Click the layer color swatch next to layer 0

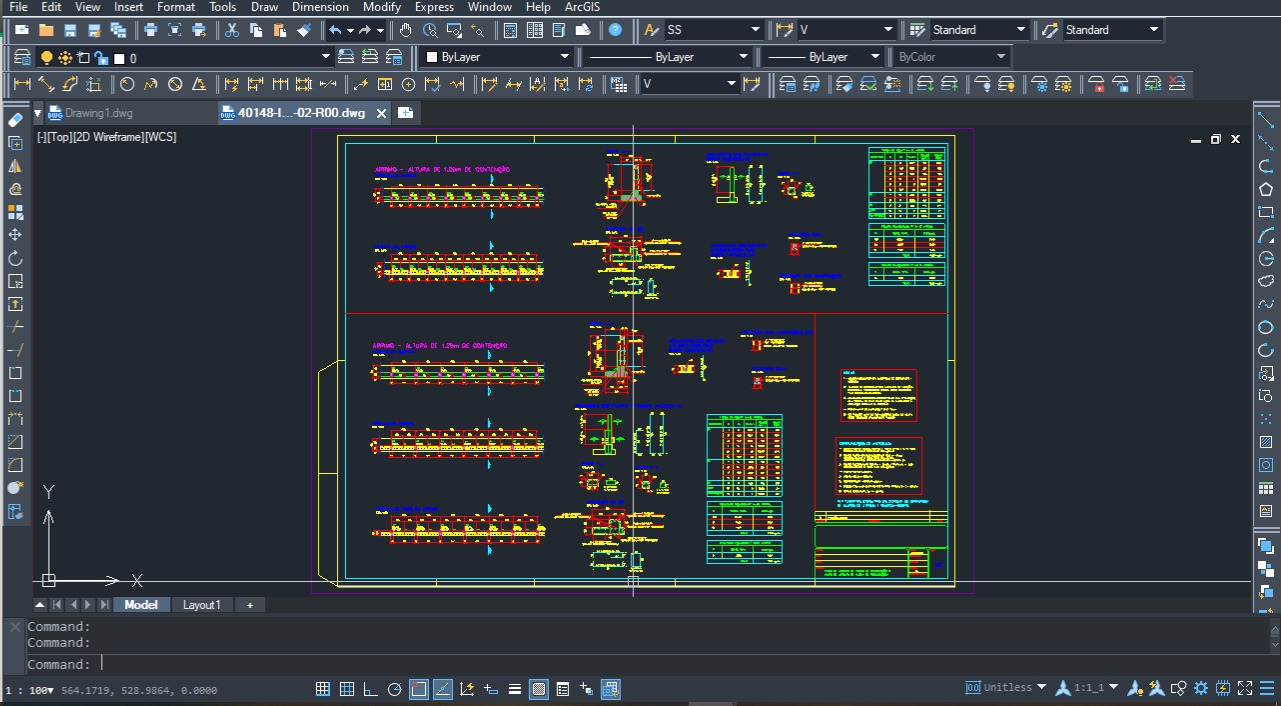[120, 57]
